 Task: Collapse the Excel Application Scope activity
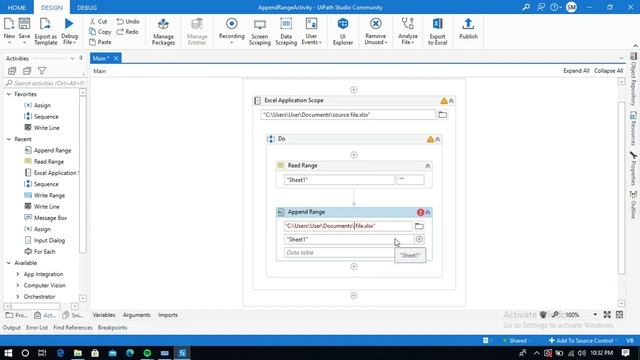[451, 100]
